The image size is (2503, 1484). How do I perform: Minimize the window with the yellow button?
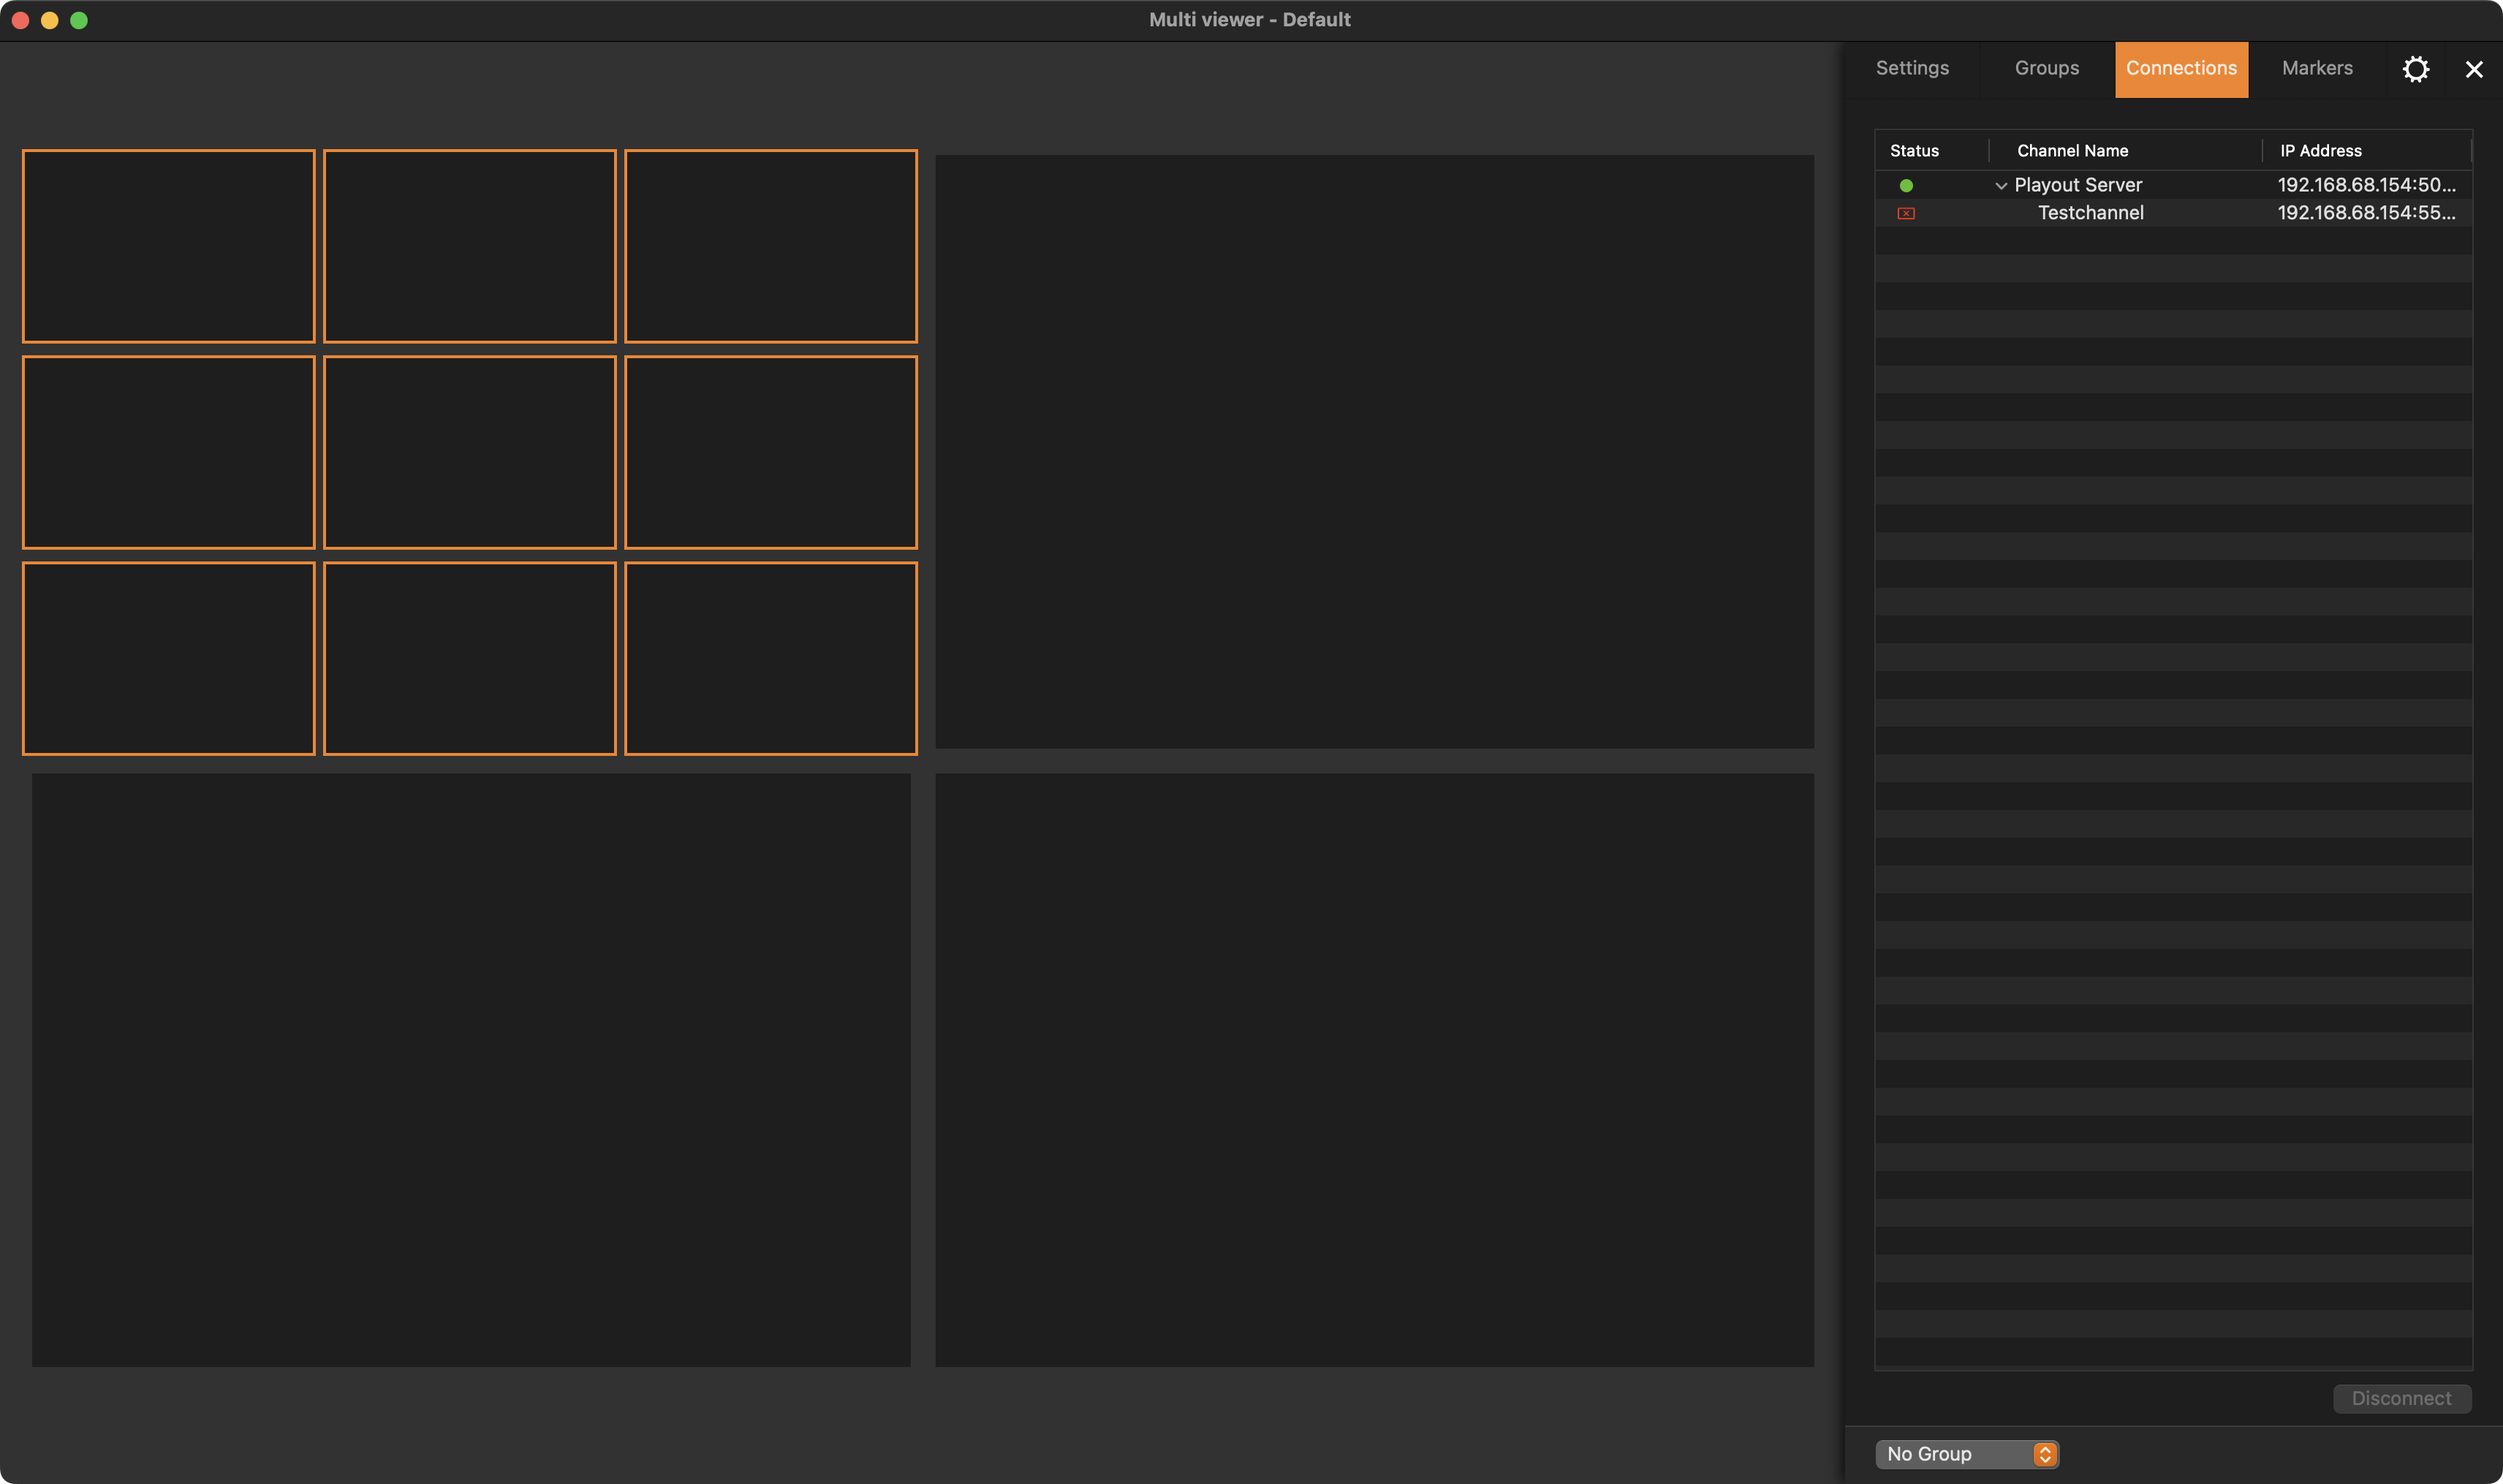point(49,20)
